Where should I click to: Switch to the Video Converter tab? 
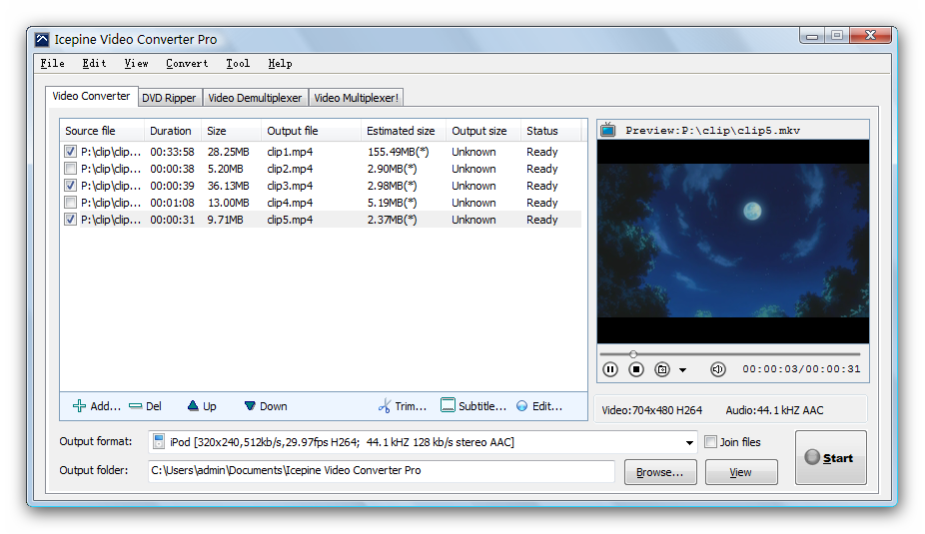(x=91, y=96)
